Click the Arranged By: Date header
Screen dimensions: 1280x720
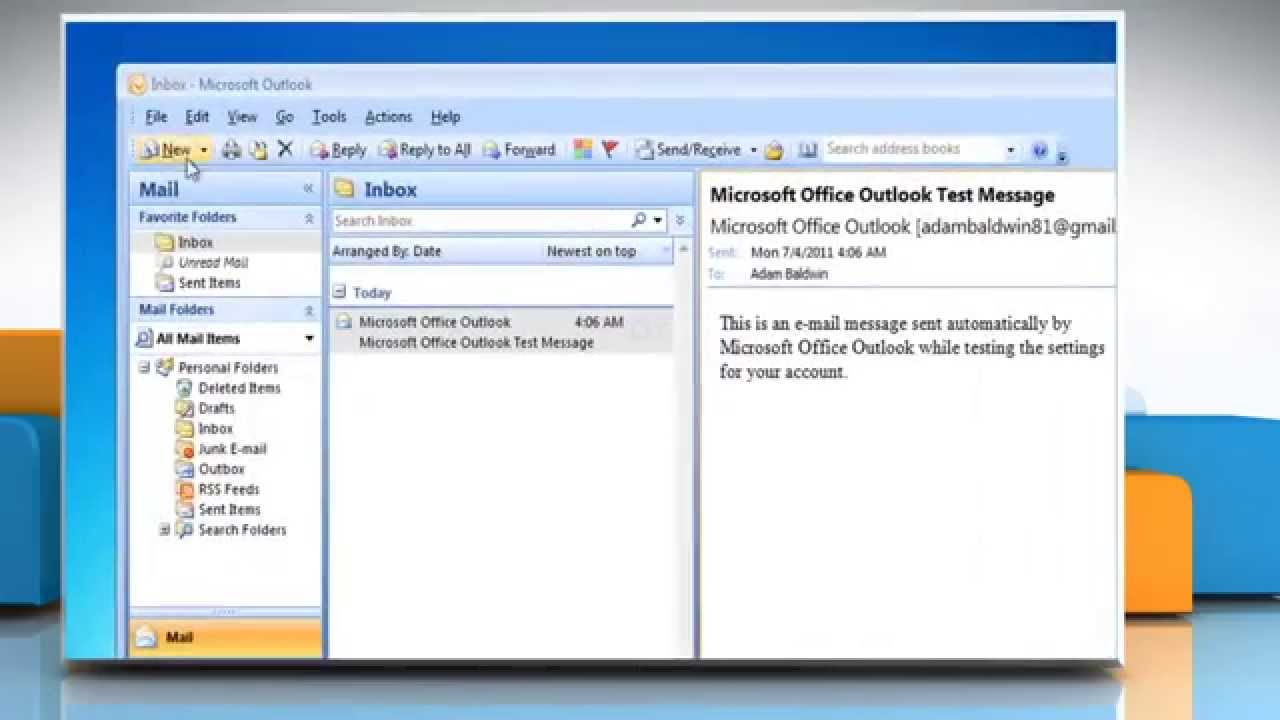click(387, 252)
